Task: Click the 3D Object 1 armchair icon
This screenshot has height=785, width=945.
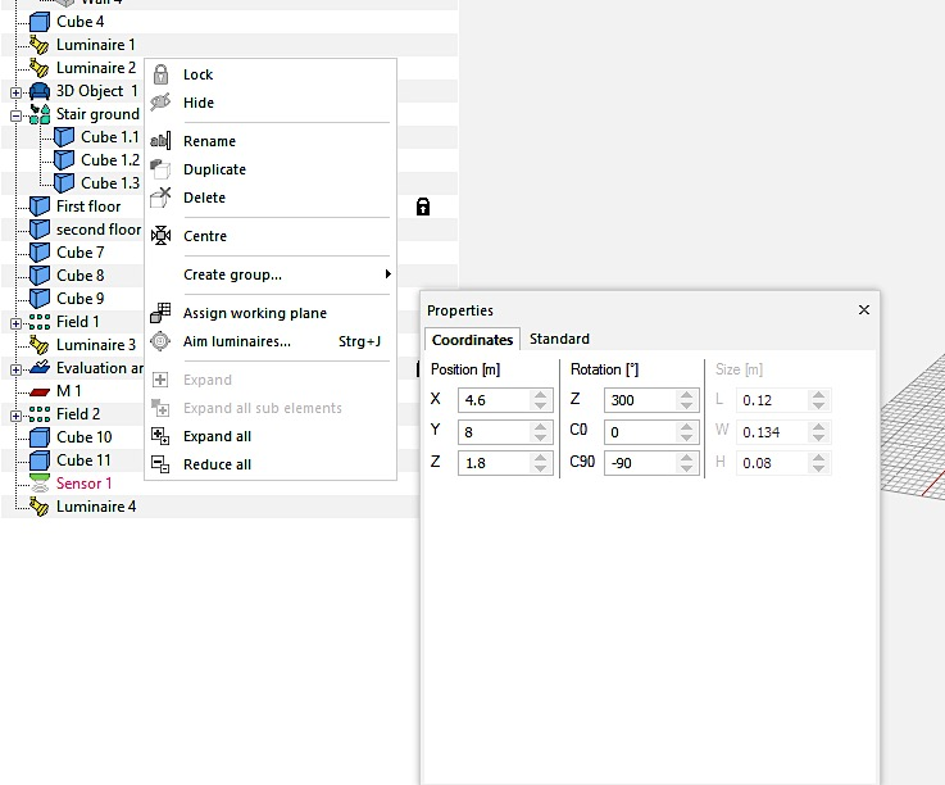Action: pos(39,91)
